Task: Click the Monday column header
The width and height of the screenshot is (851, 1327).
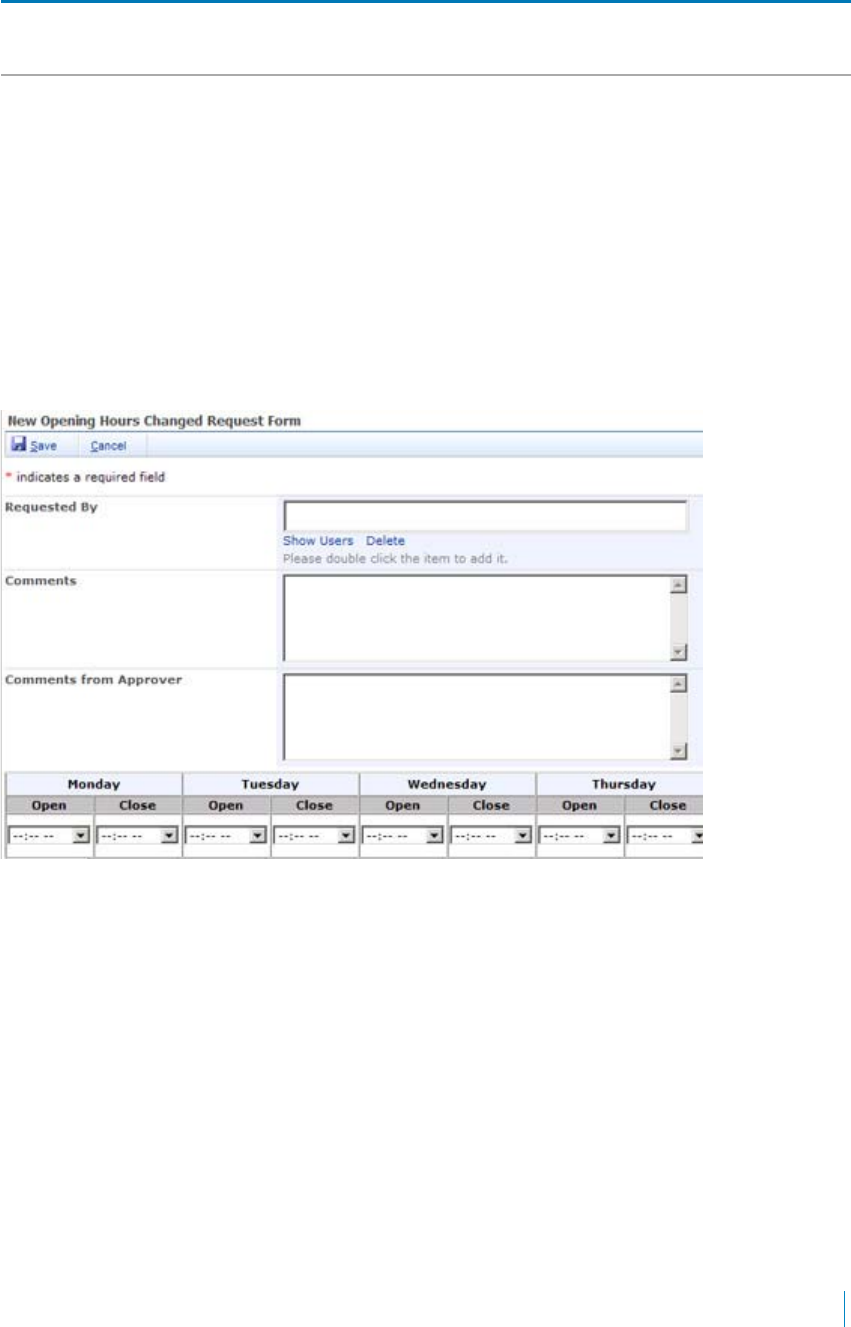Action: coord(94,784)
